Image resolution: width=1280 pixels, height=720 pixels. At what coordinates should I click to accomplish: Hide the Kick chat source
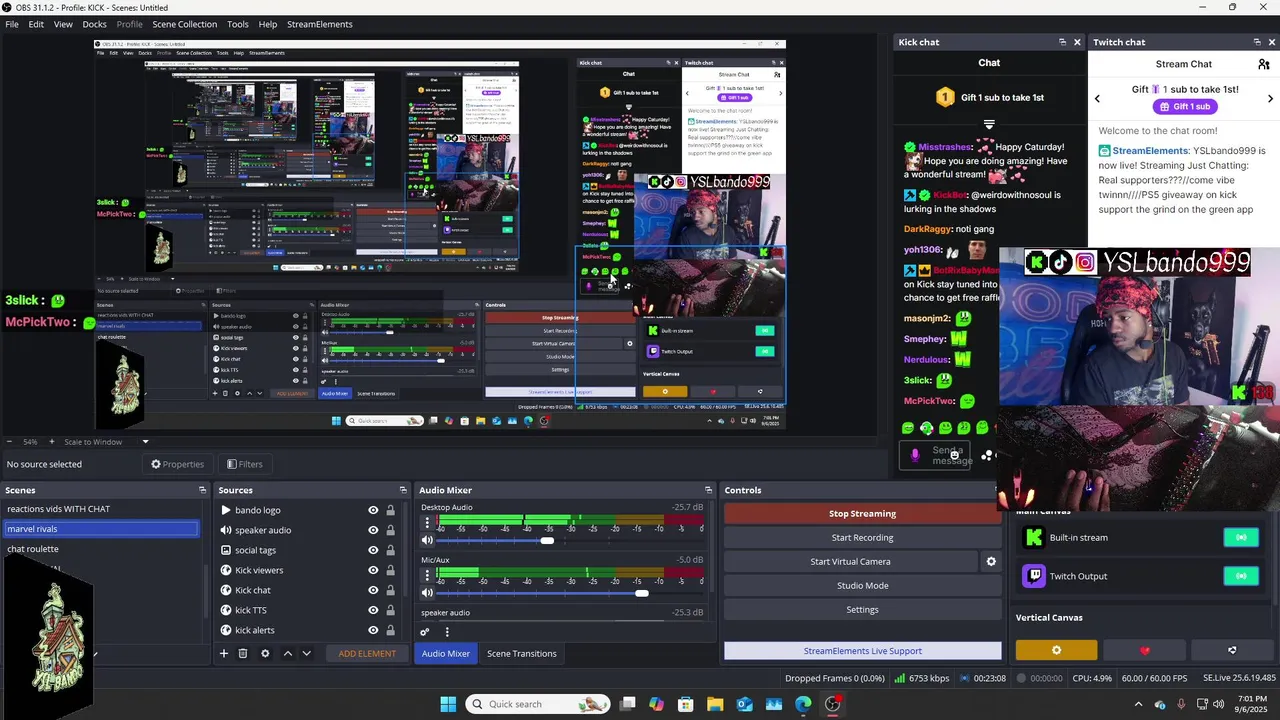[x=373, y=590]
